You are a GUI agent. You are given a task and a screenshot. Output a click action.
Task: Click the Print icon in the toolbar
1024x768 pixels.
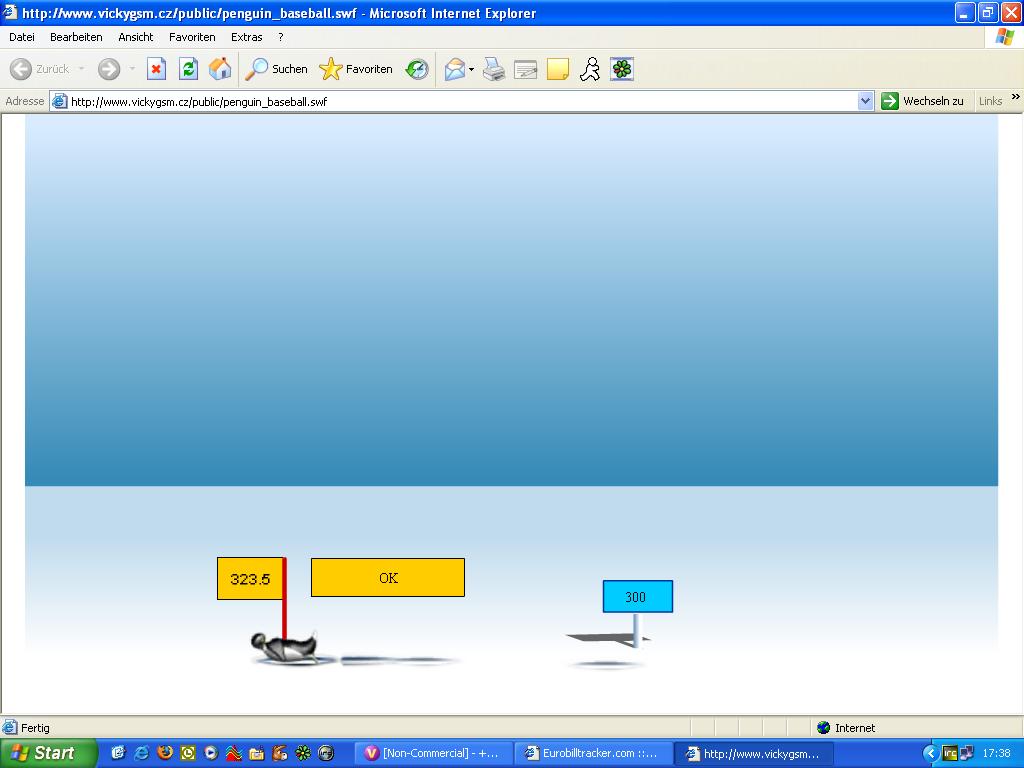point(494,69)
